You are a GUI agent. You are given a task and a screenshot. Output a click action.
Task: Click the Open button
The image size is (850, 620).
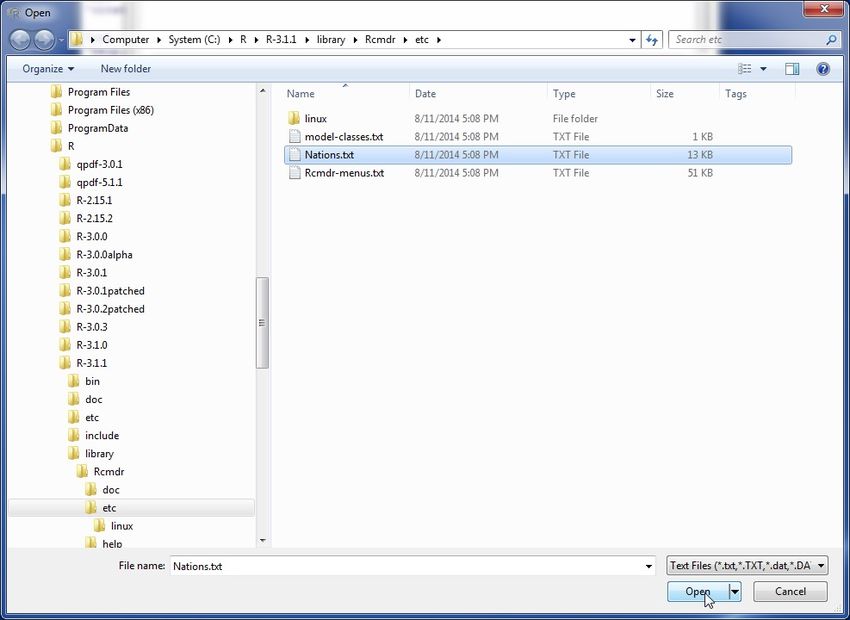698,591
